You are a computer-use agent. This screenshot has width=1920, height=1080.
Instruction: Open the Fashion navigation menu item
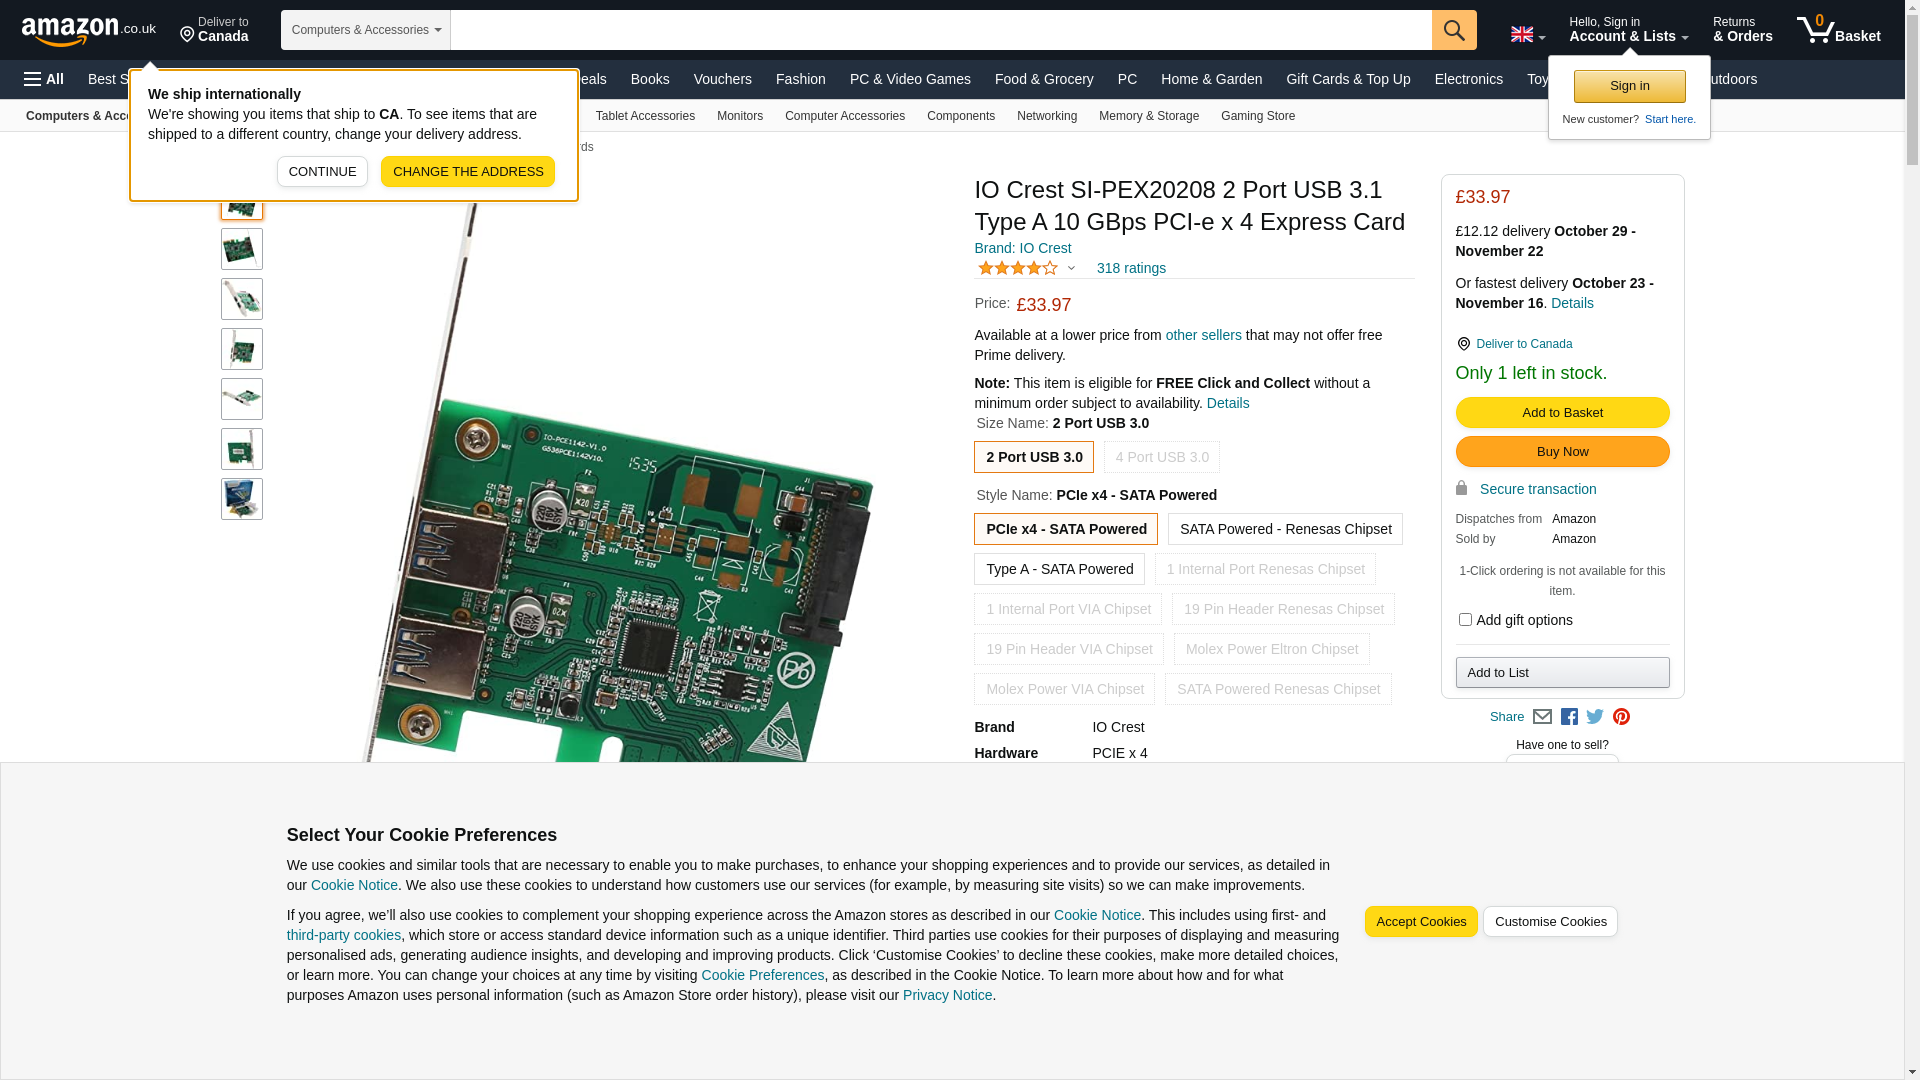pyautogui.click(x=800, y=79)
